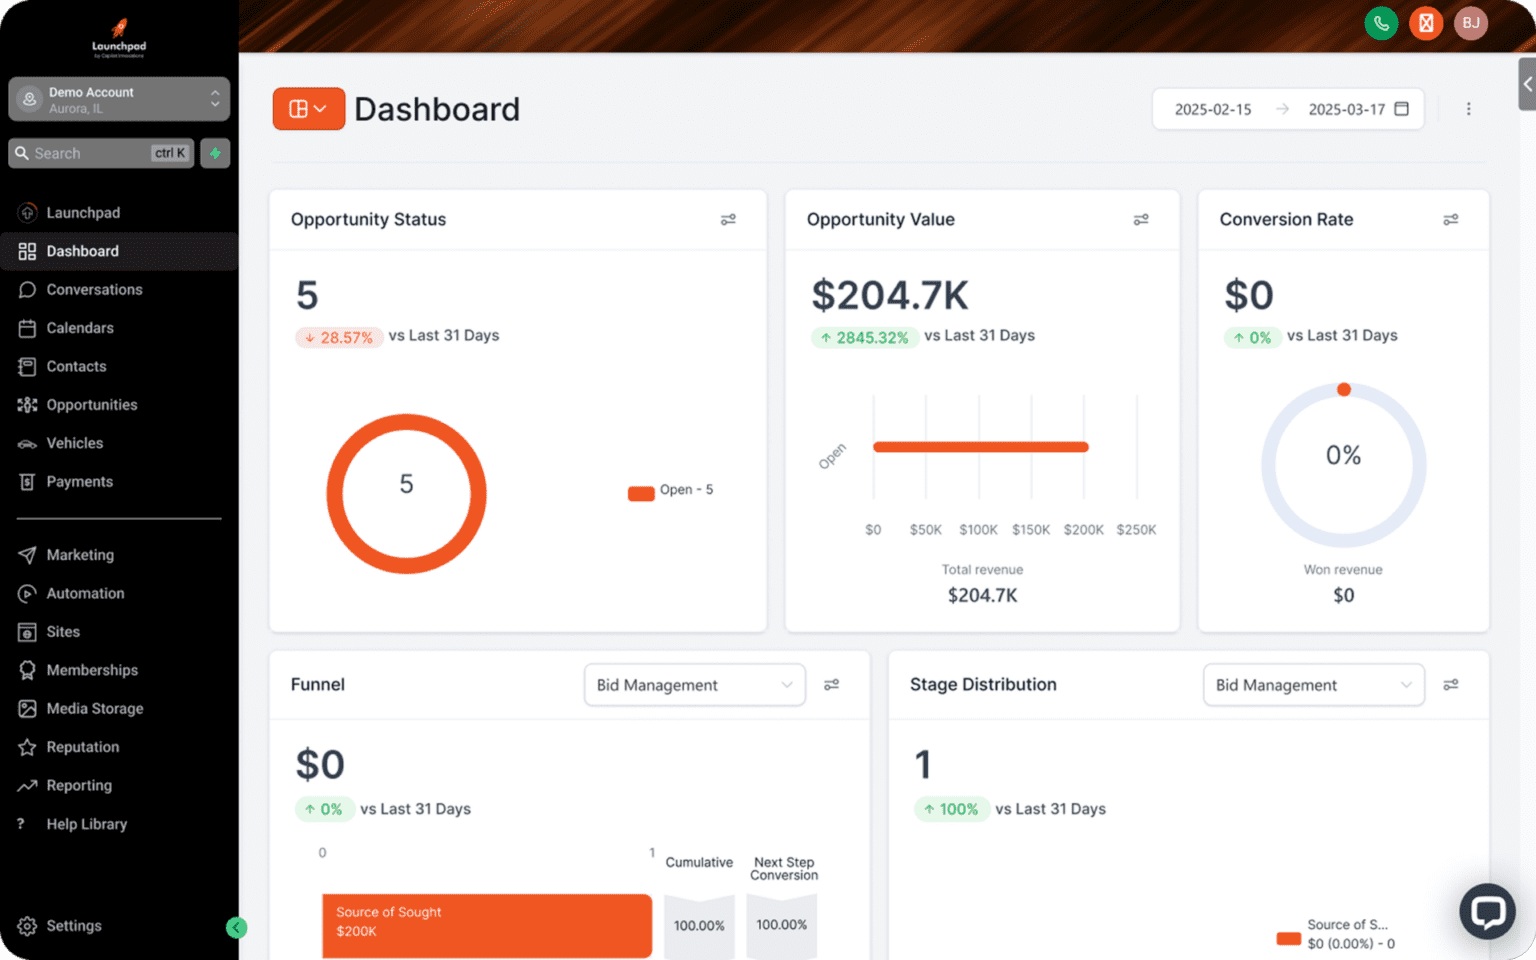Open the live chat widget bubble

pyautogui.click(x=1487, y=911)
